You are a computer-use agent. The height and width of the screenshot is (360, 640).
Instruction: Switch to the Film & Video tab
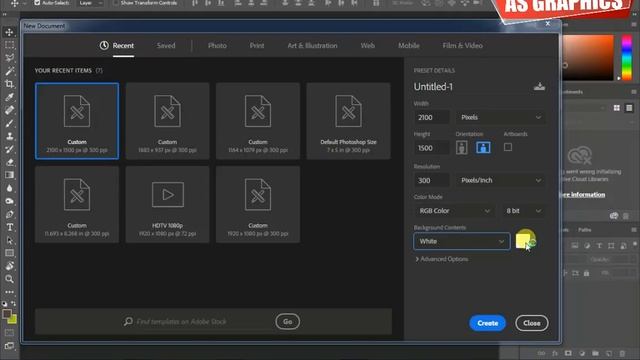[x=462, y=45]
